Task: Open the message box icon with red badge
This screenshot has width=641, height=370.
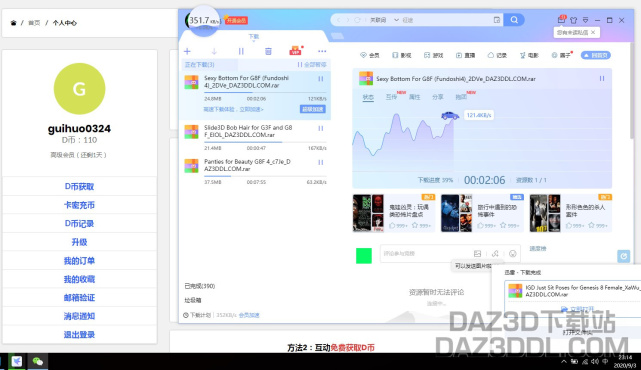Action: coord(561,19)
